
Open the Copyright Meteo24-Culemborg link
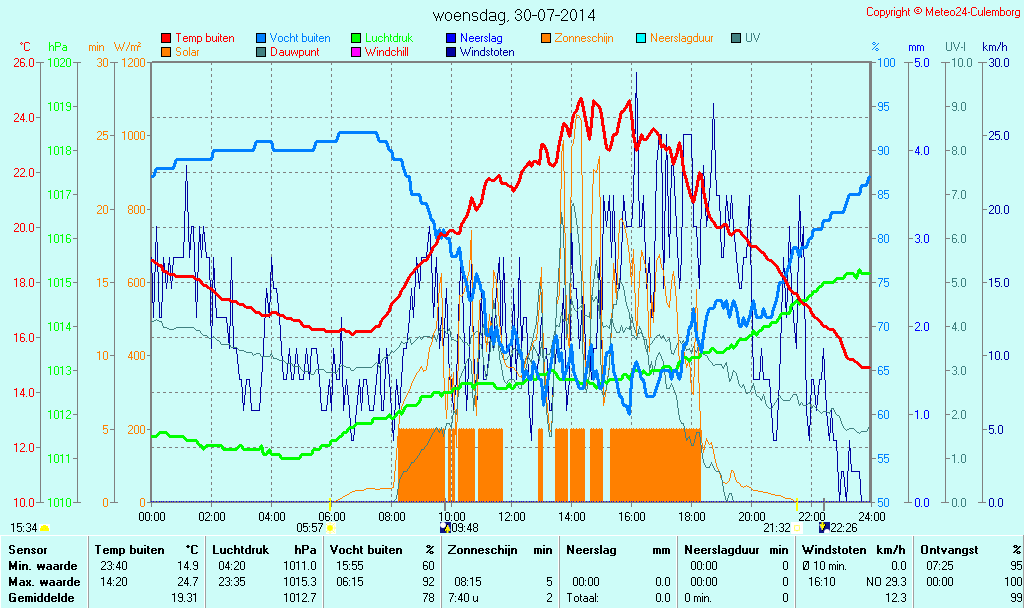click(x=944, y=12)
